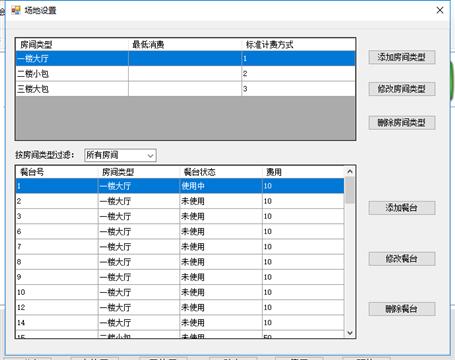Click the 修改餐台 button
The width and height of the screenshot is (455, 360).
tap(402, 259)
